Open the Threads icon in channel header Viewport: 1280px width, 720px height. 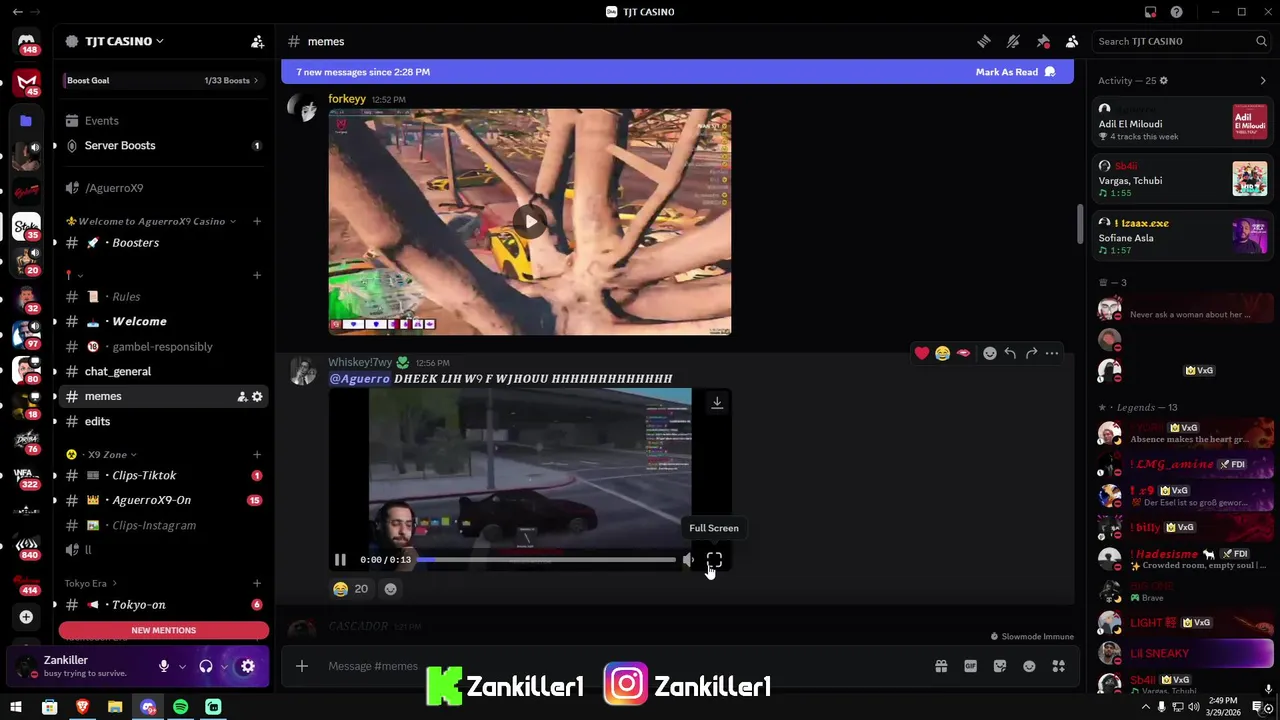984,41
